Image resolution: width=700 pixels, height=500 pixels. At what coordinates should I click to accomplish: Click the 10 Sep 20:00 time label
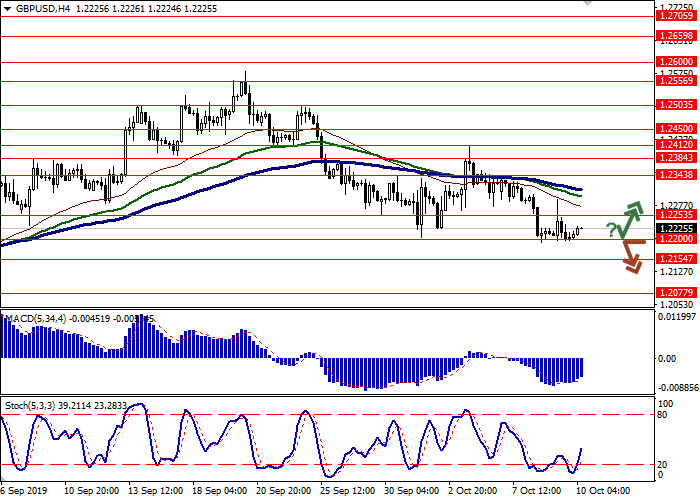(92, 491)
